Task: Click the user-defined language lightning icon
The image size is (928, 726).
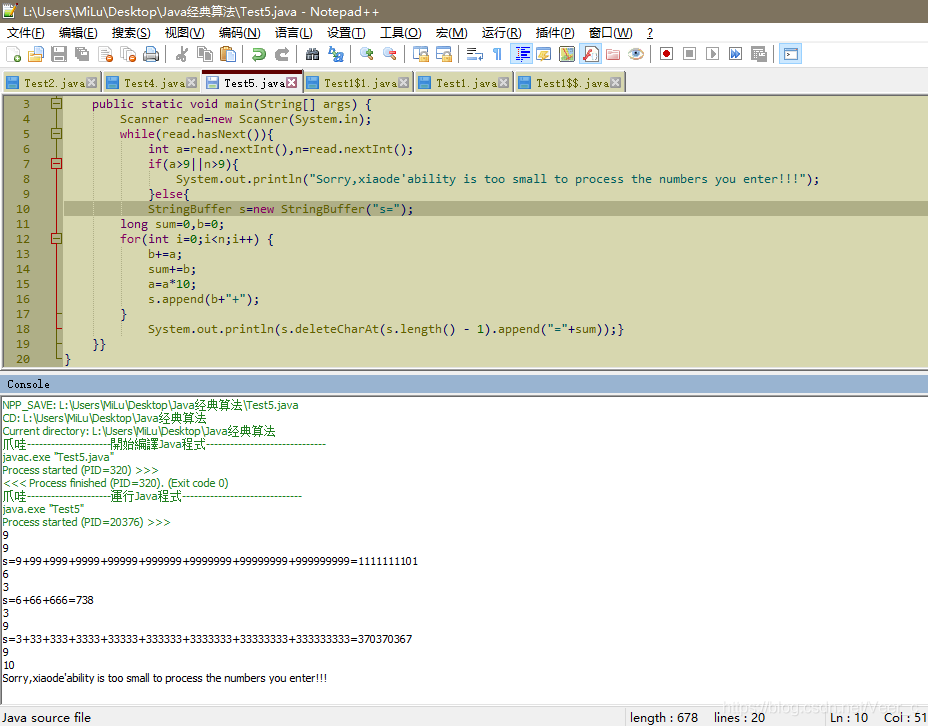Action: pyautogui.click(x=544, y=54)
